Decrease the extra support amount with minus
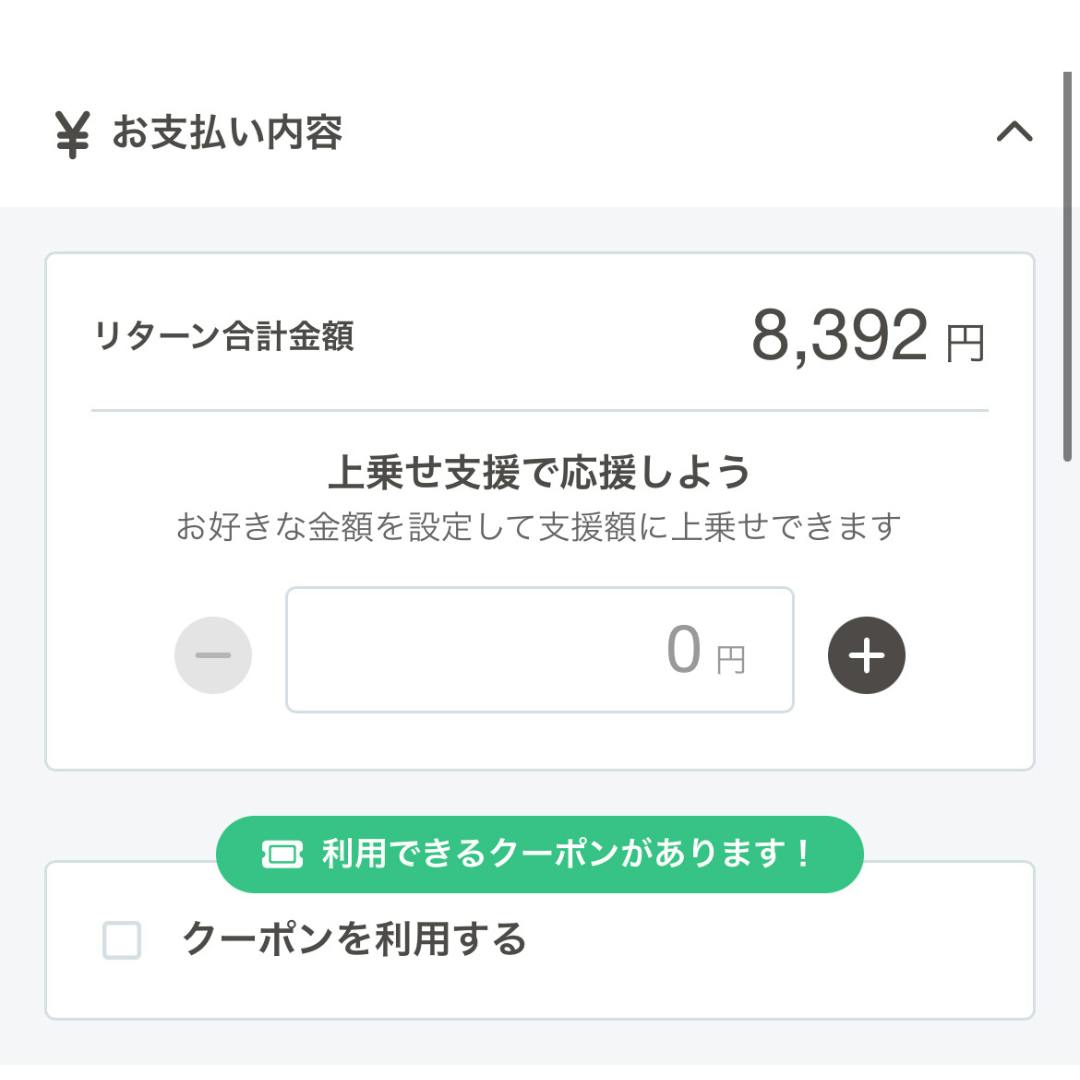Screen dimensions: 1080x1080 pyautogui.click(x=213, y=655)
